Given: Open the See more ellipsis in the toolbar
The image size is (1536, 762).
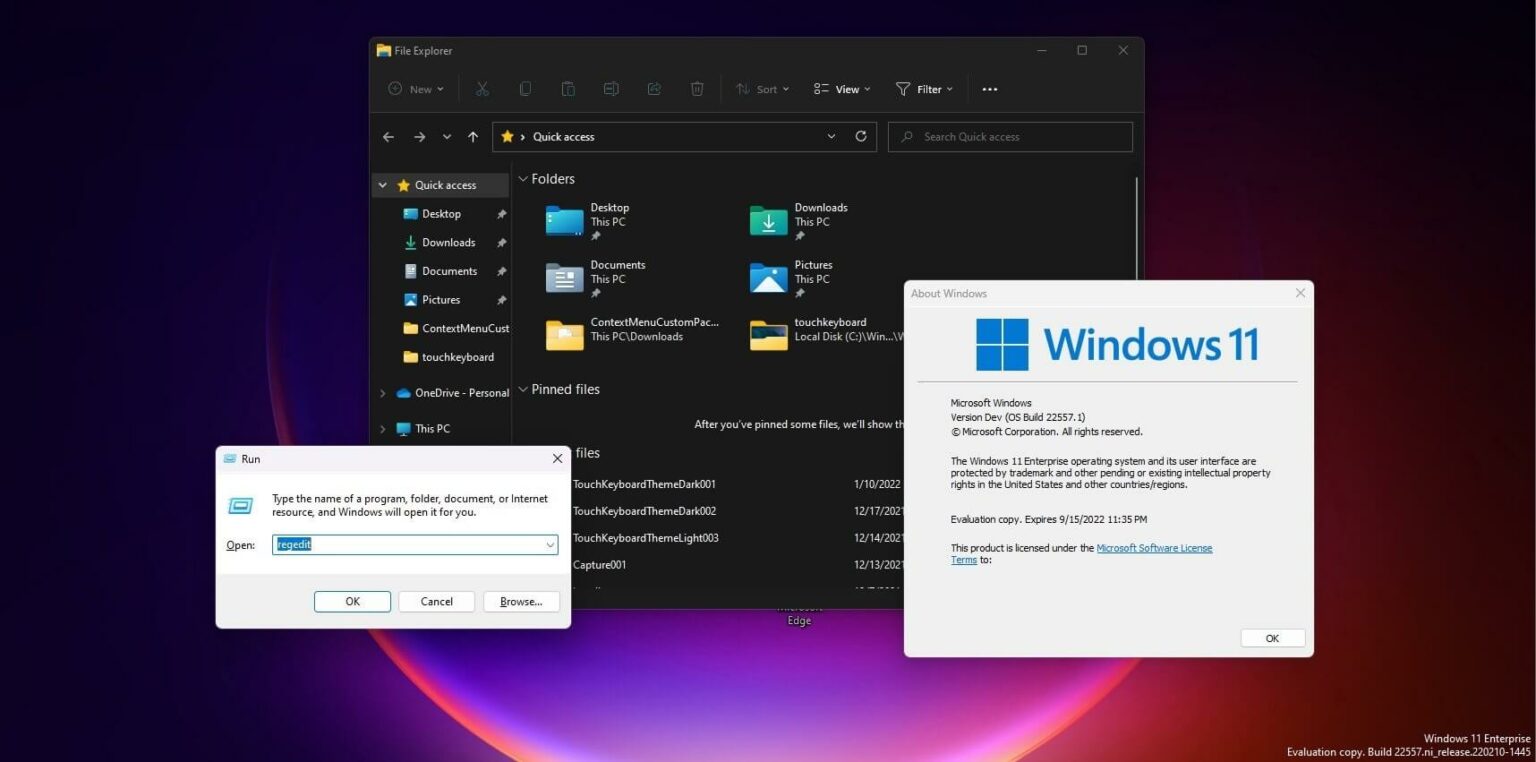Looking at the screenshot, I should pyautogui.click(x=989, y=89).
